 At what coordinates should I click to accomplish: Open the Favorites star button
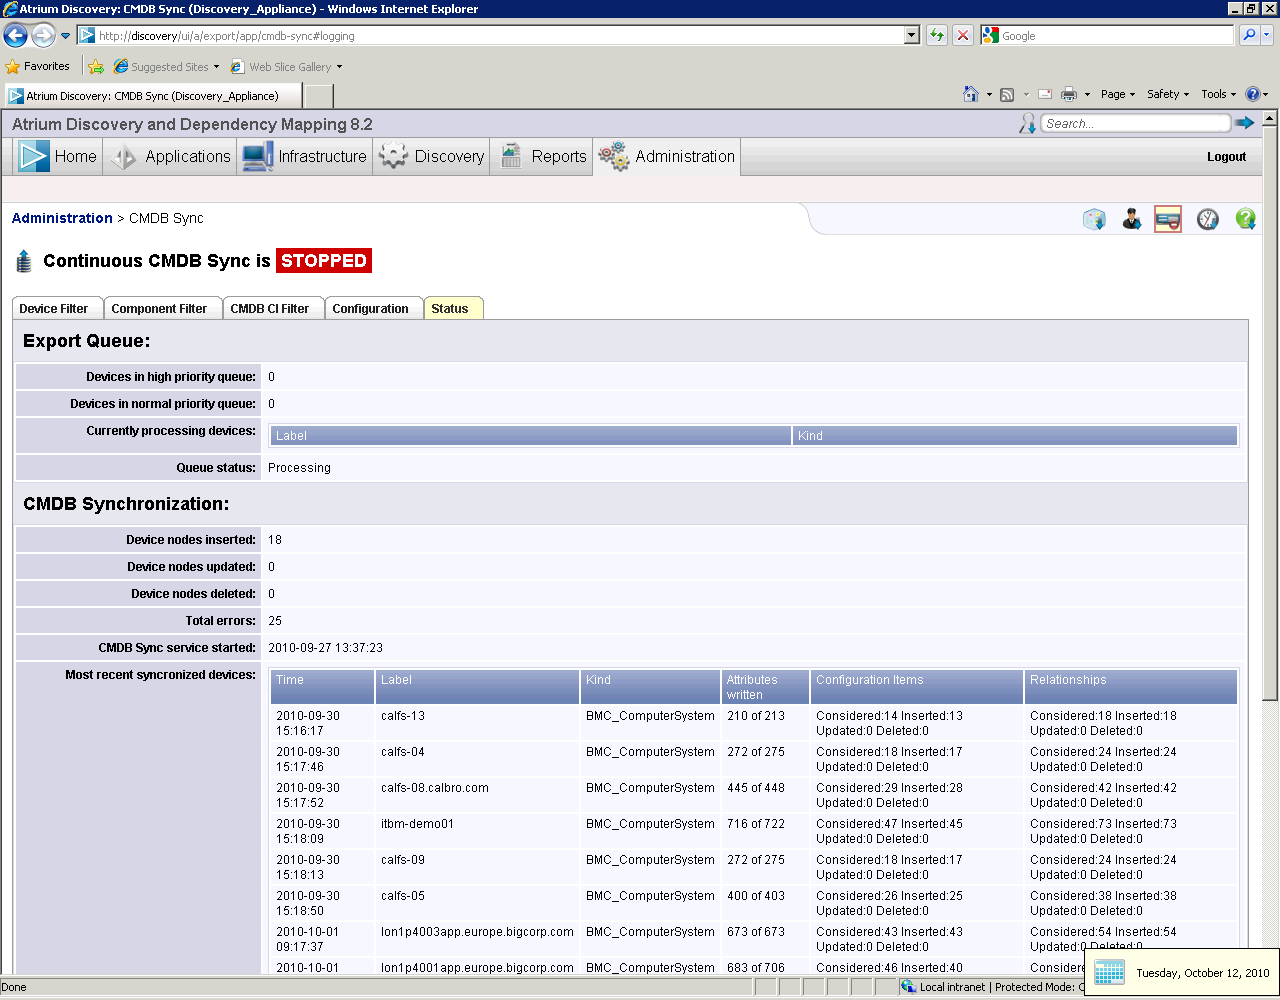point(38,66)
